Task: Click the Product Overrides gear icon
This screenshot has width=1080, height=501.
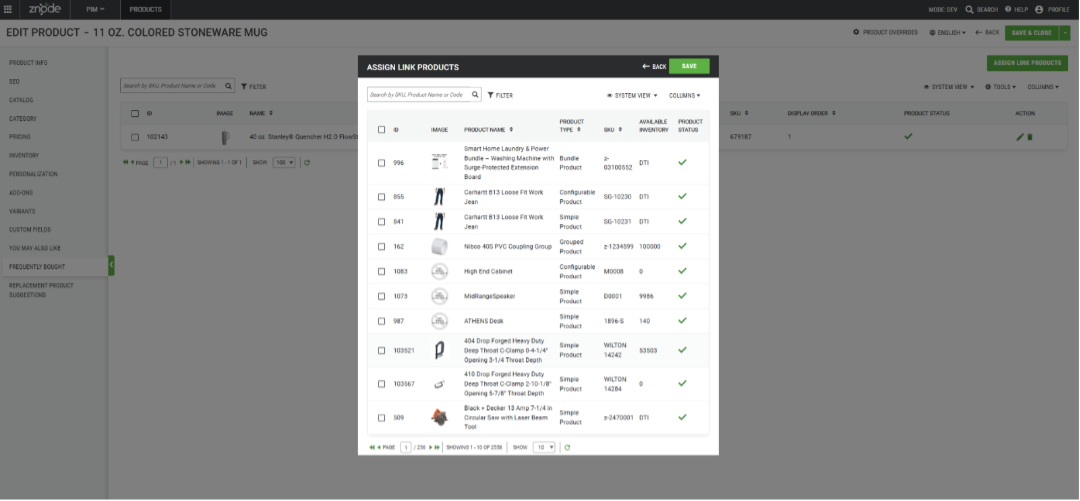Action: [856, 32]
